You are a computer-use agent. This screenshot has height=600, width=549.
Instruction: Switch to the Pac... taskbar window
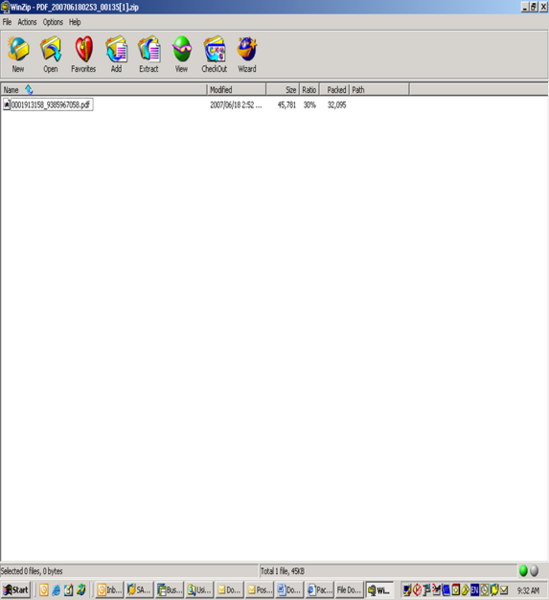(x=319, y=590)
